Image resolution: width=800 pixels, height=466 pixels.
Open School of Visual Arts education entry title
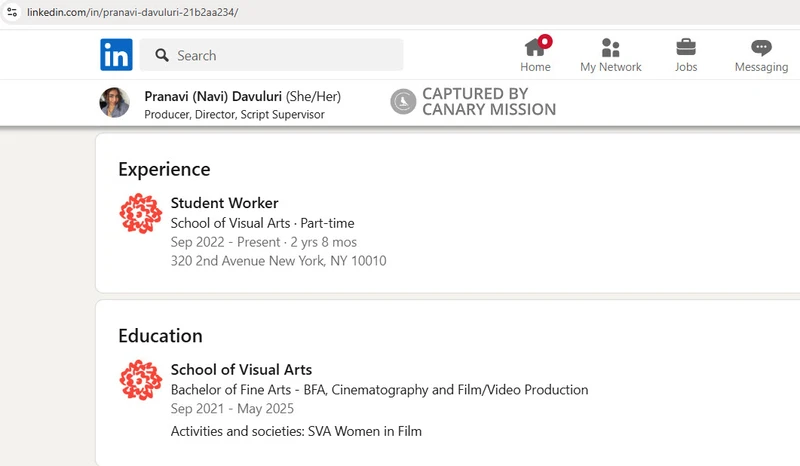[x=241, y=370]
